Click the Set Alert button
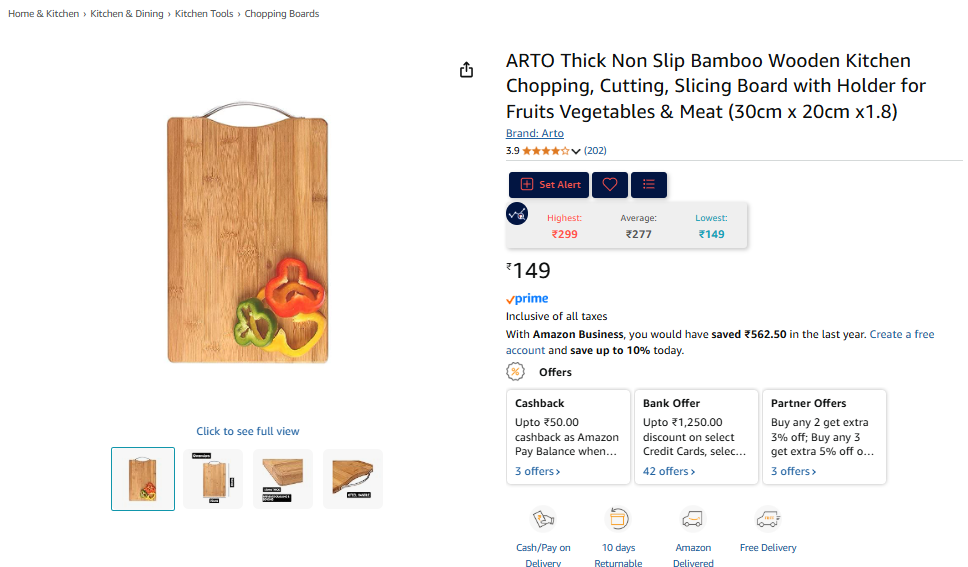The height and width of the screenshot is (567, 968). [549, 185]
